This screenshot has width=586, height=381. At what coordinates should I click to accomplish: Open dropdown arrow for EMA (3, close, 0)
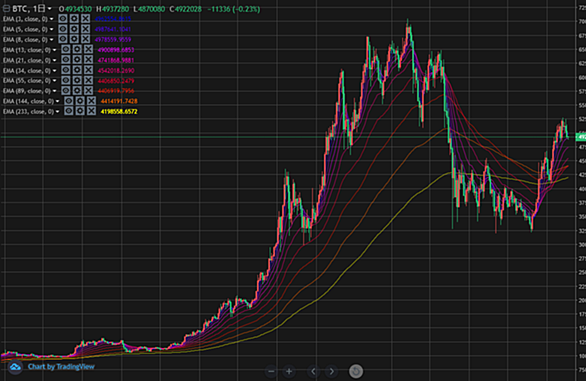(x=52, y=19)
